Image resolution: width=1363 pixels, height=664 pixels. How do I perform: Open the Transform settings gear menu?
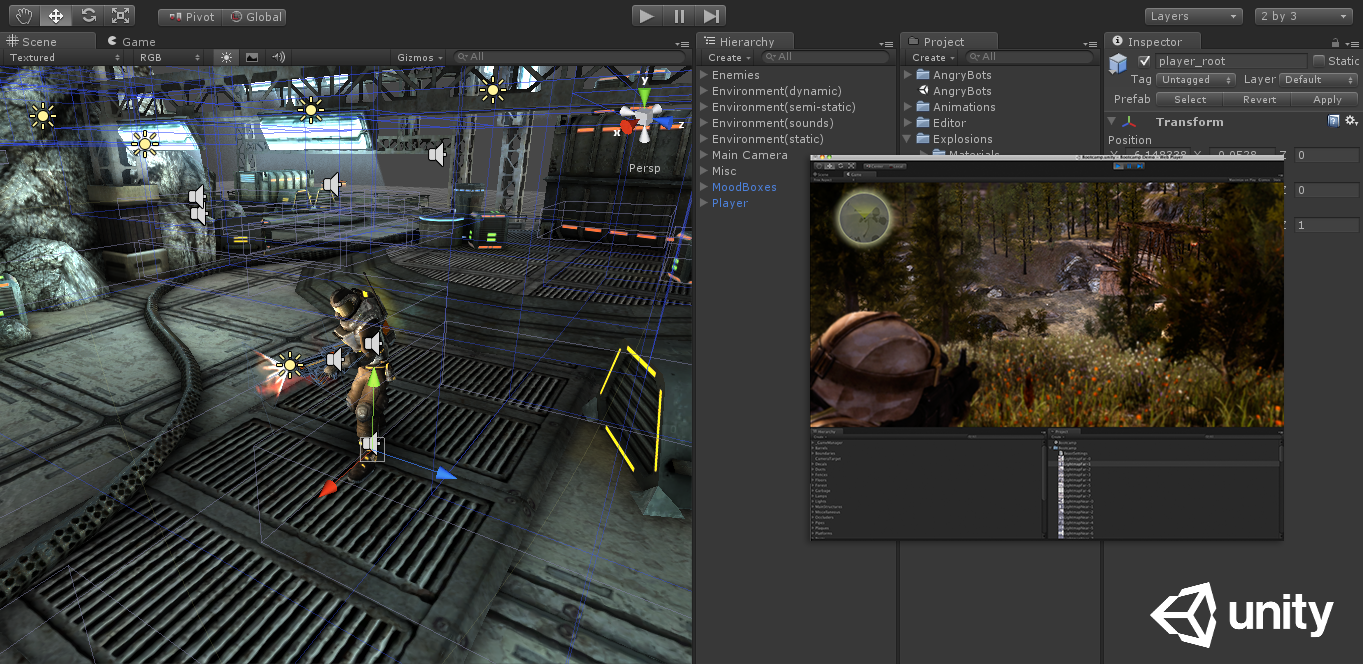1350,120
